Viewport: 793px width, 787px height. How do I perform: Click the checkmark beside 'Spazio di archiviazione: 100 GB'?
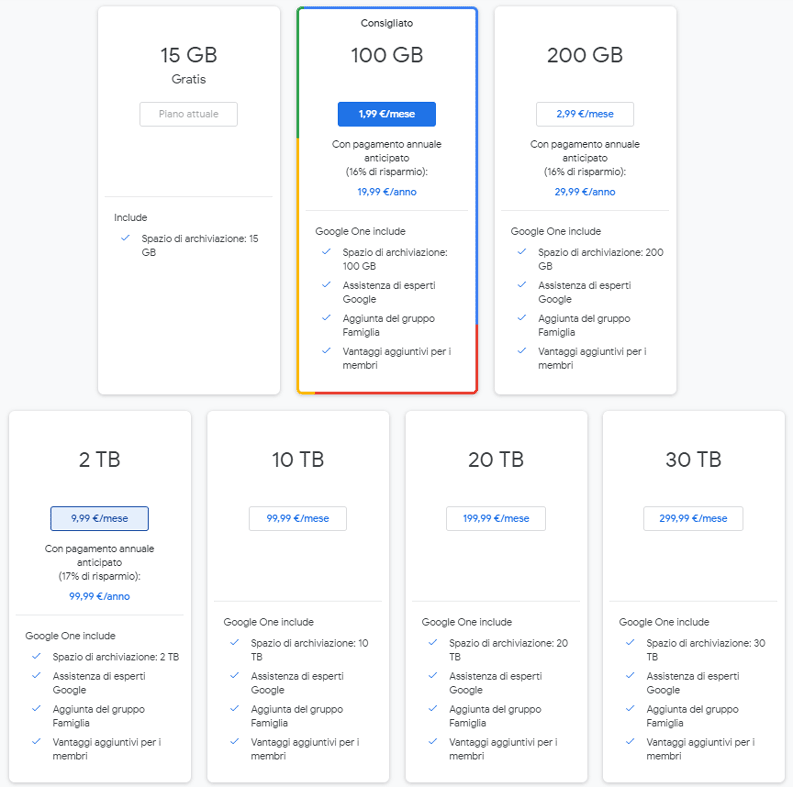click(x=326, y=251)
